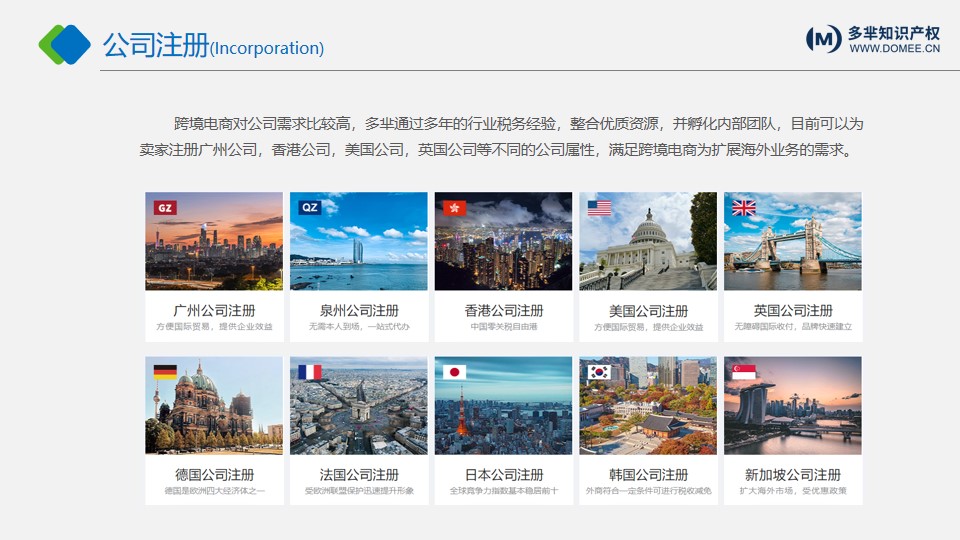Open the Hong Kong night view thumbnail
Image resolution: width=960 pixels, height=540 pixels.
tap(503, 241)
